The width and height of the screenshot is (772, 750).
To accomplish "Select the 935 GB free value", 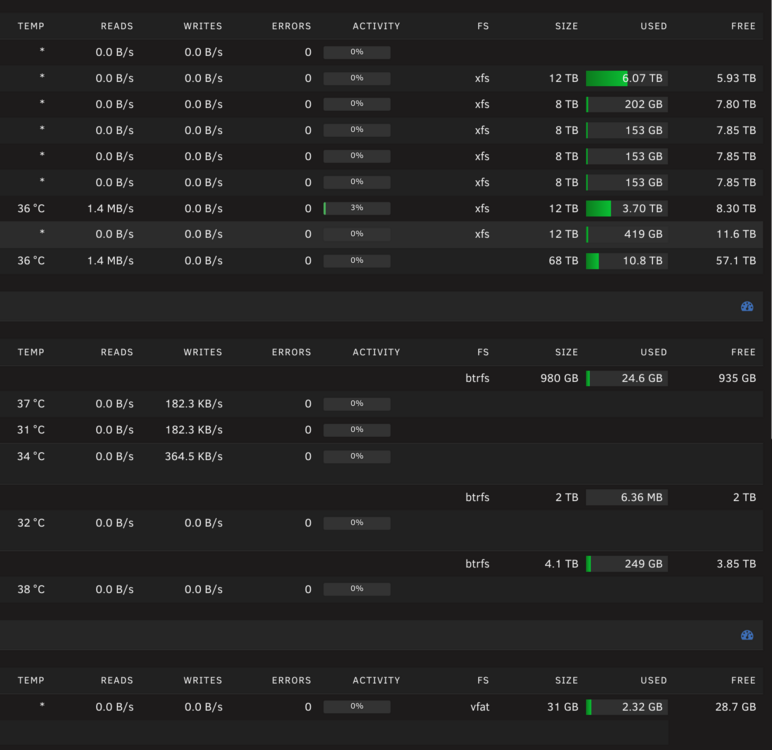I will [737, 378].
